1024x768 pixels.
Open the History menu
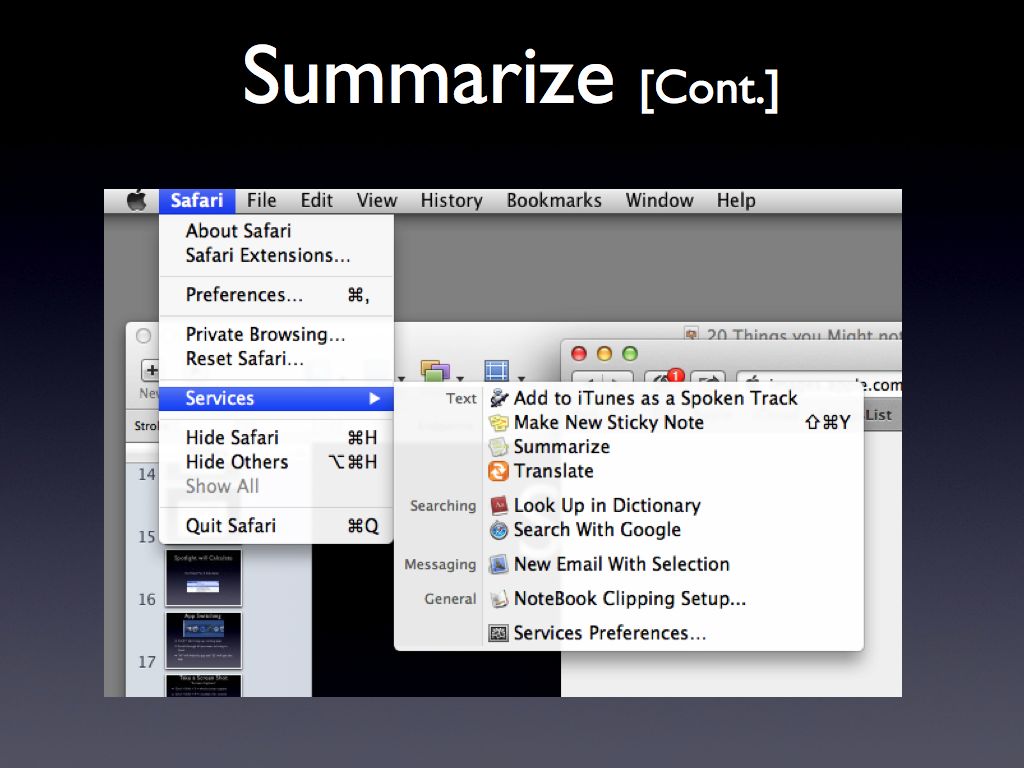451,200
